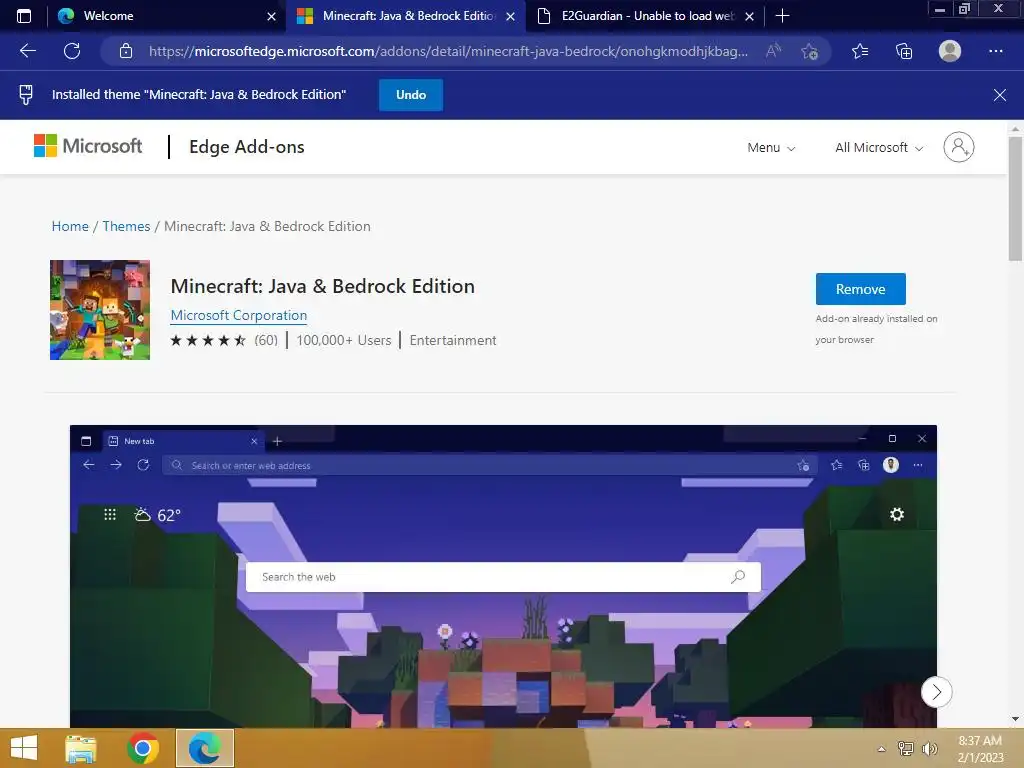Launch Google Chrome from taskbar
Viewport: 1024px width, 768px height.
(x=142, y=748)
